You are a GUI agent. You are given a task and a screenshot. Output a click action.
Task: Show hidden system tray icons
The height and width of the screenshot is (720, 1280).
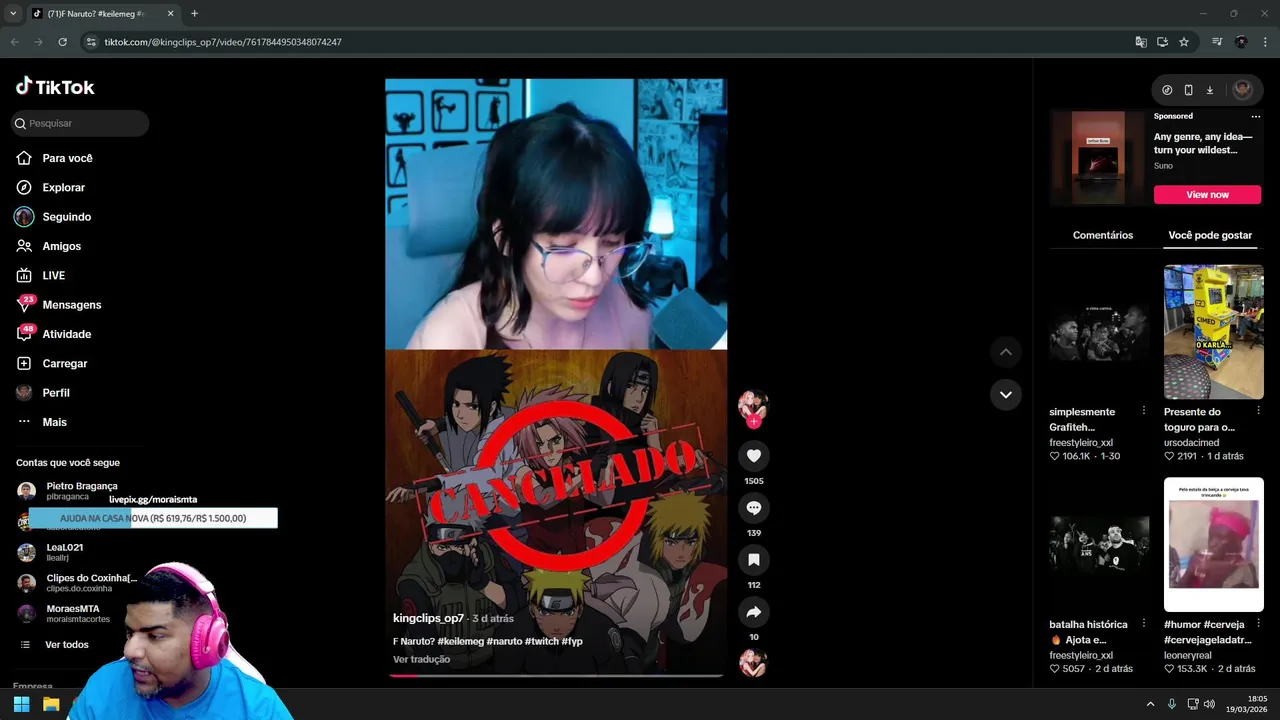tap(1150, 704)
